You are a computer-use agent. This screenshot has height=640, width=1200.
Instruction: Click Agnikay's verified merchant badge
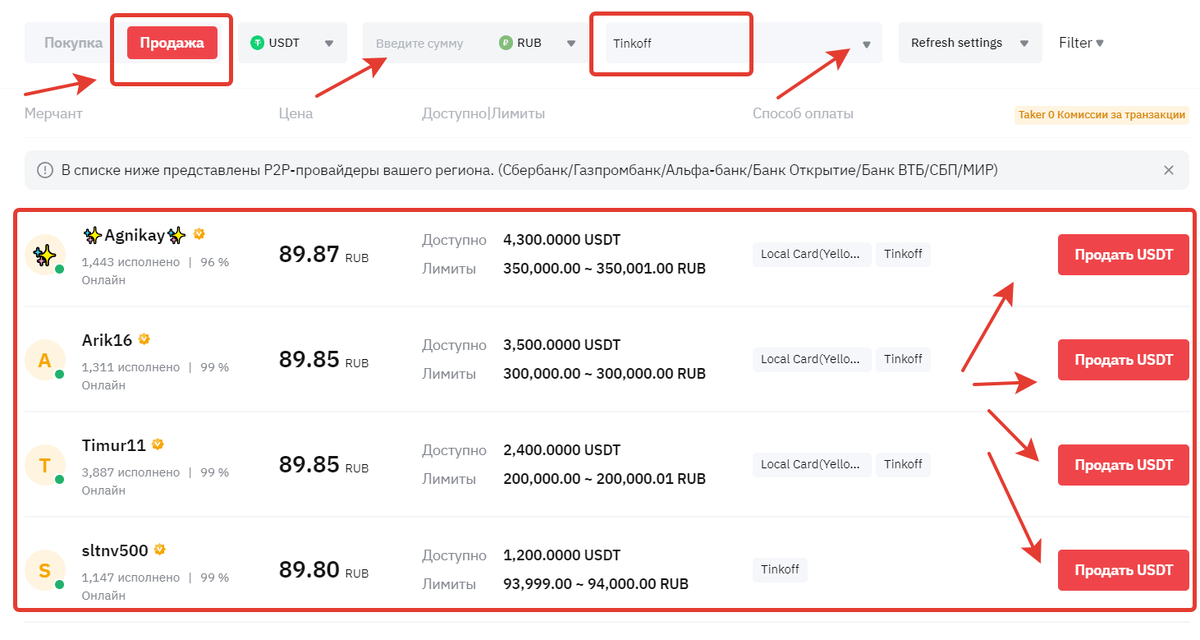coord(199,234)
